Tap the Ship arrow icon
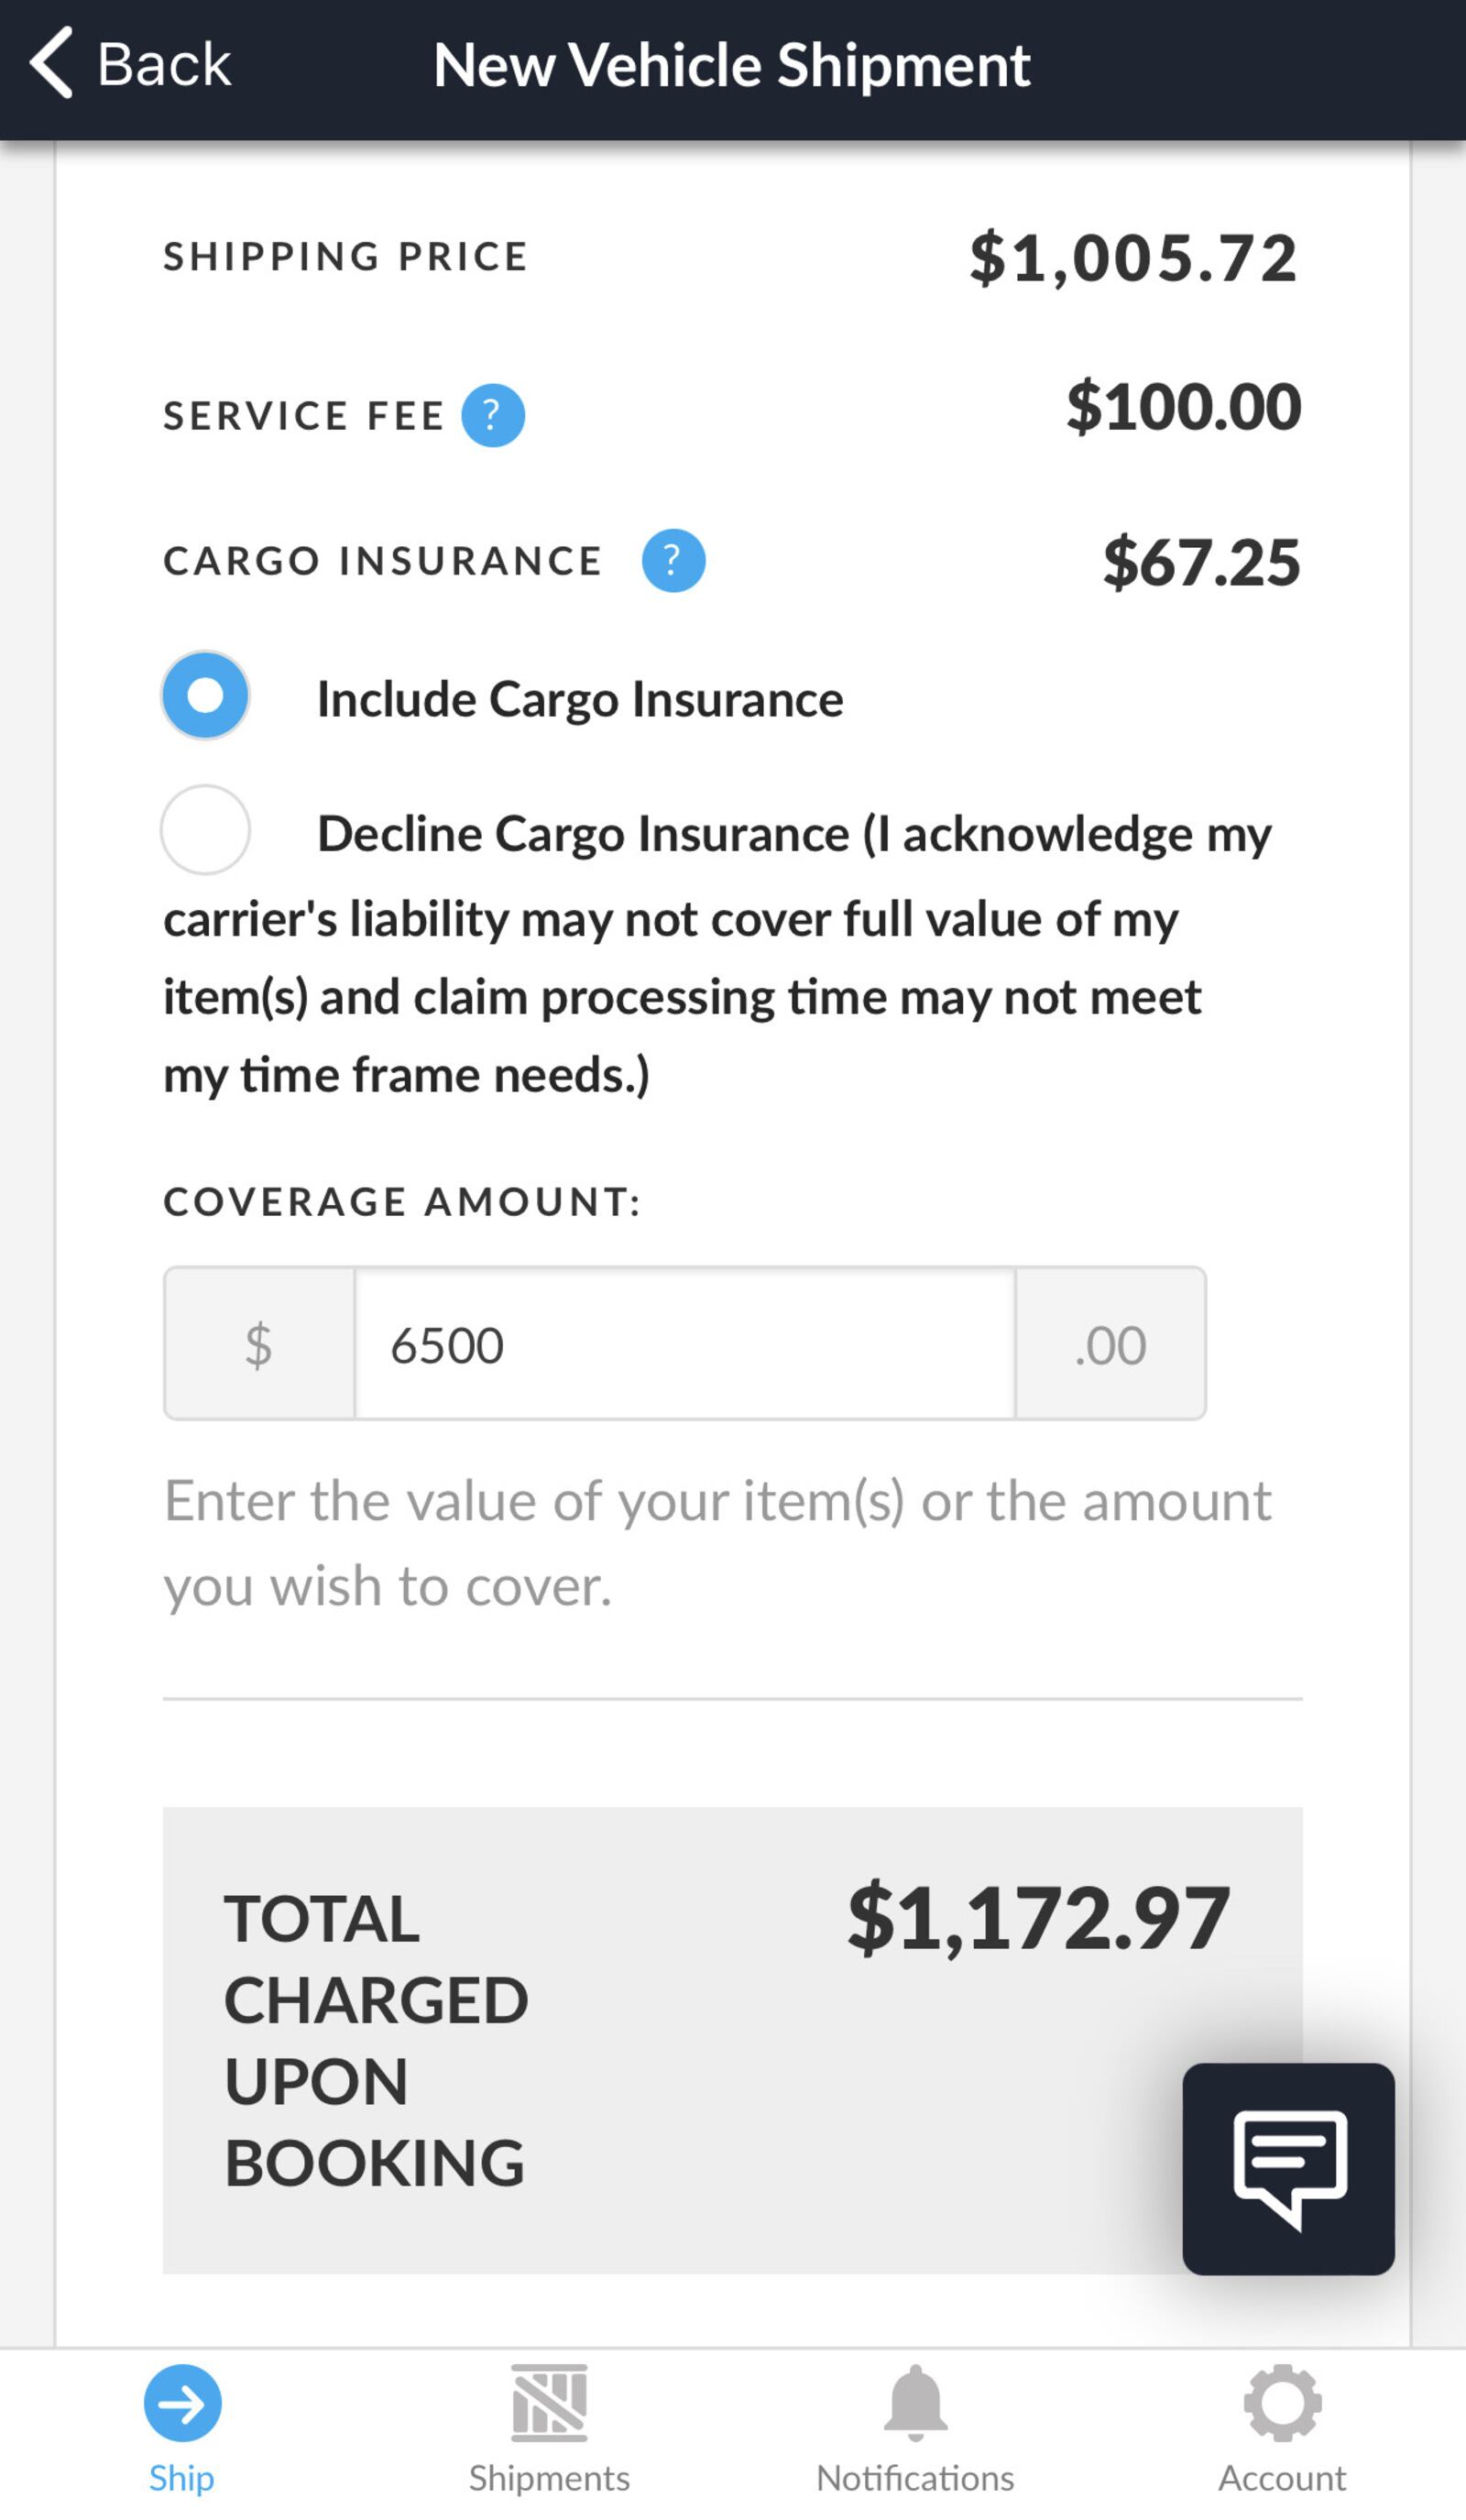Screen dimensions: 1466x2520 point(182,2402)
